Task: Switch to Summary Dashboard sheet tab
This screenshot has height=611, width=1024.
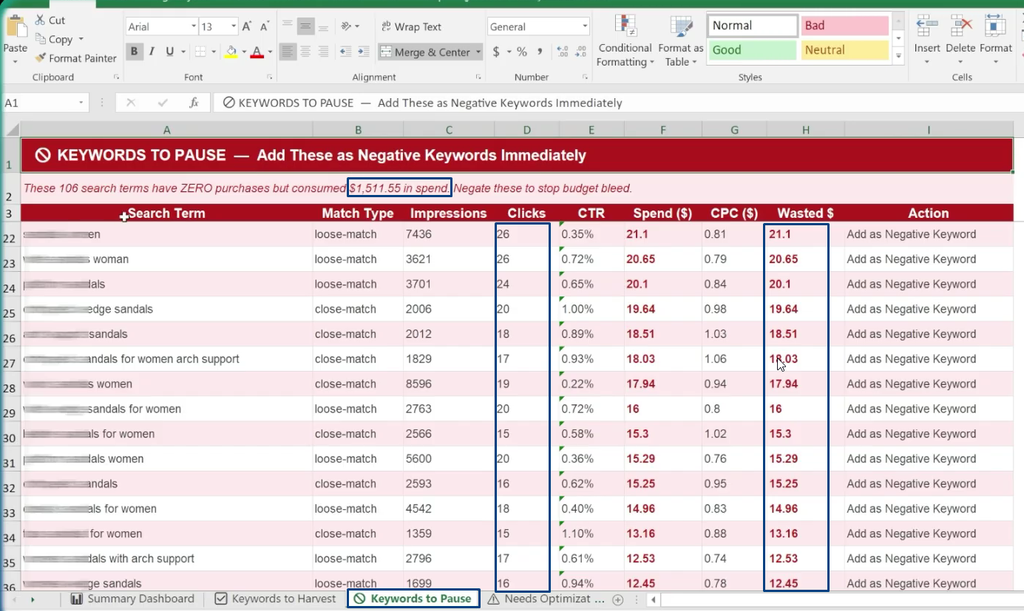Action: point(133,599)
